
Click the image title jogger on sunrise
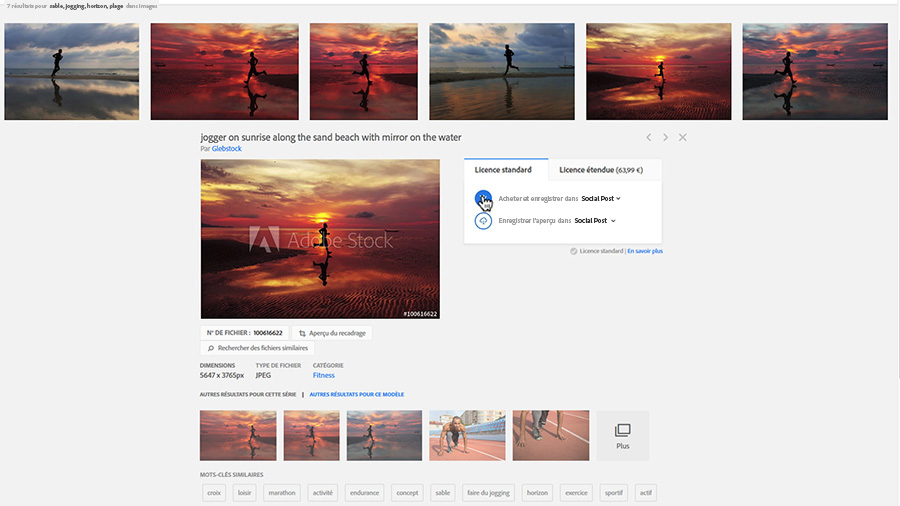pos(331,137)
